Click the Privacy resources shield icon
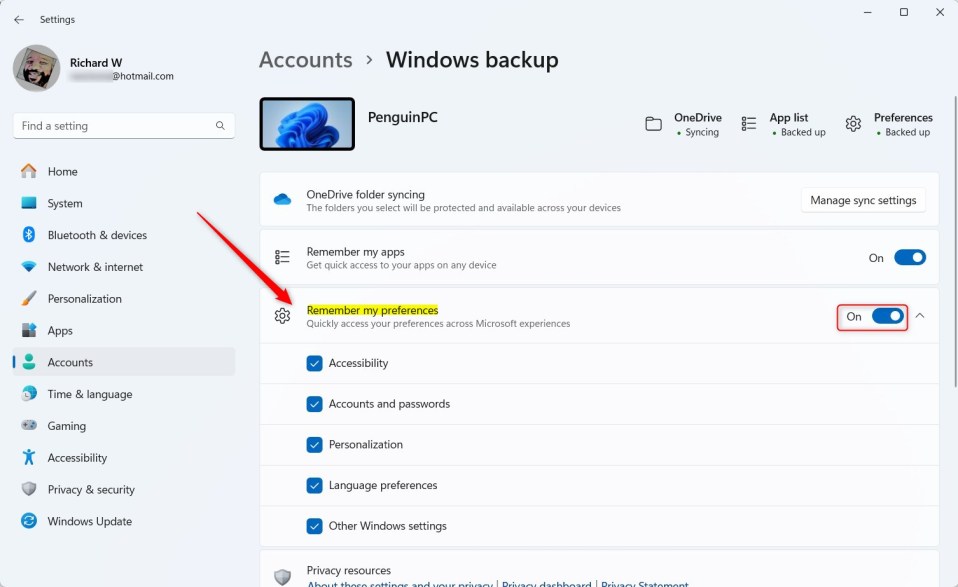958x587 pixels. (282, 577)
